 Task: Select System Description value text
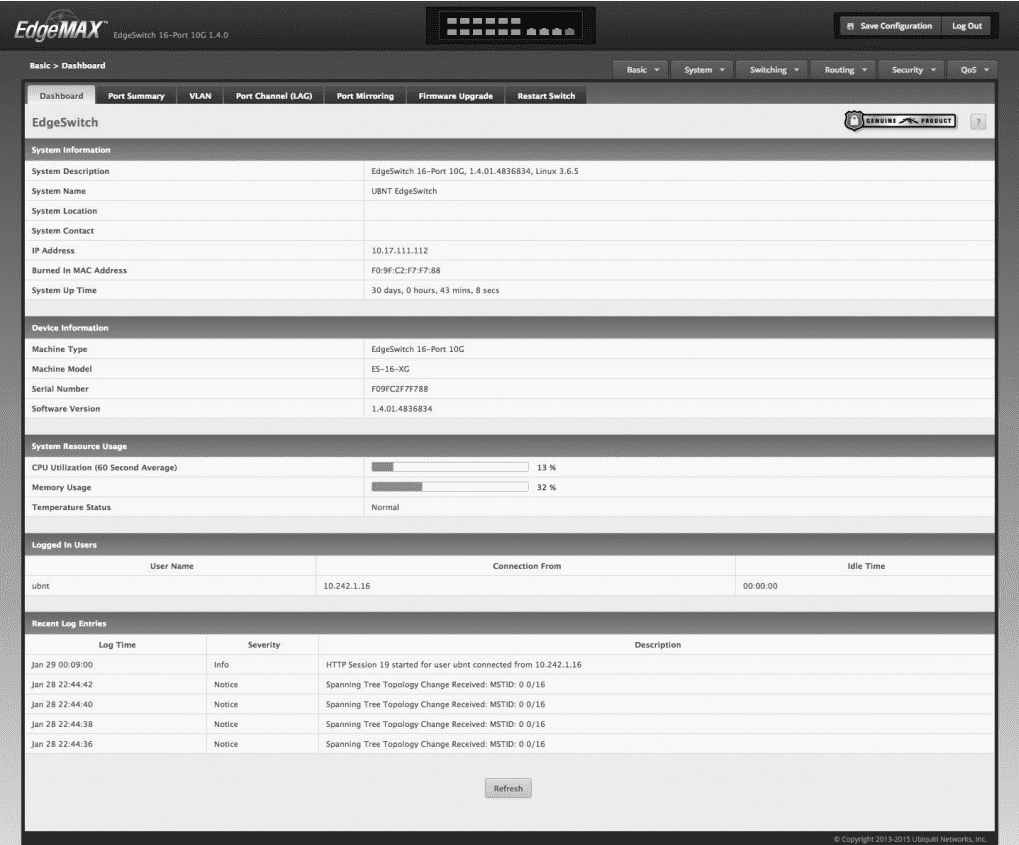[474, 171]
